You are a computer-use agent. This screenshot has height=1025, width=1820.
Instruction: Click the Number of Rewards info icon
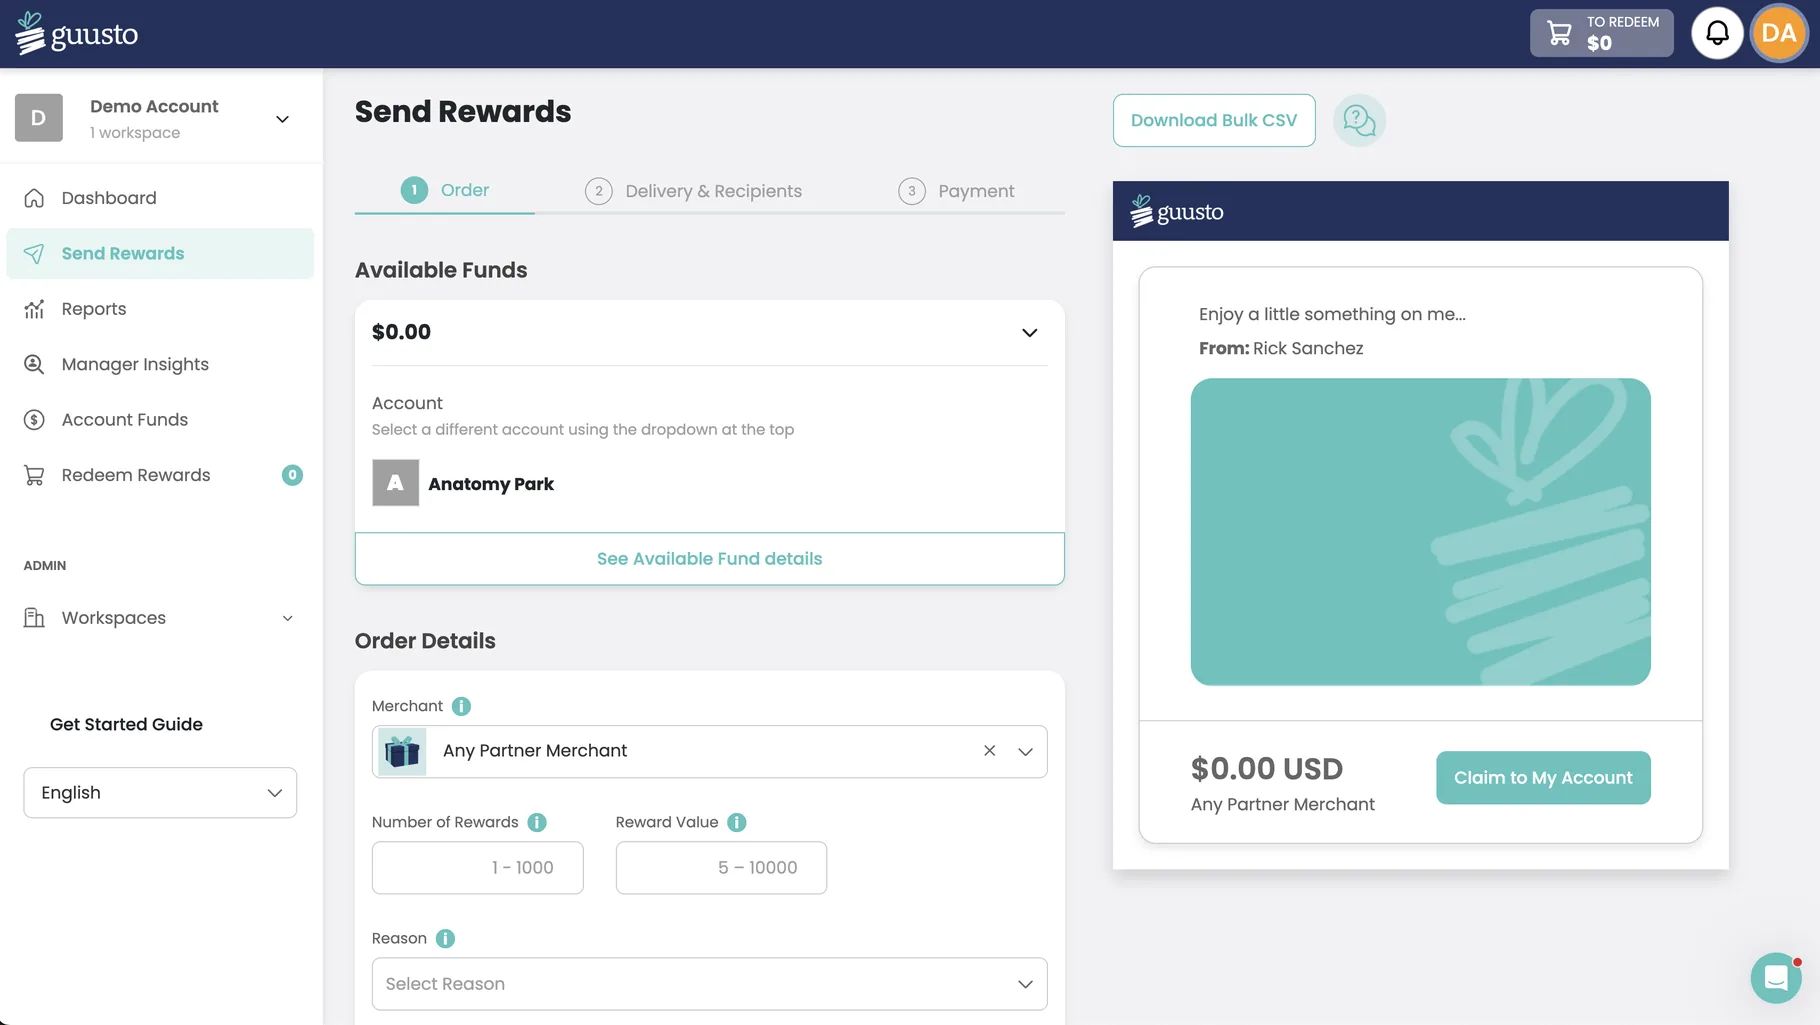(537, 822)
